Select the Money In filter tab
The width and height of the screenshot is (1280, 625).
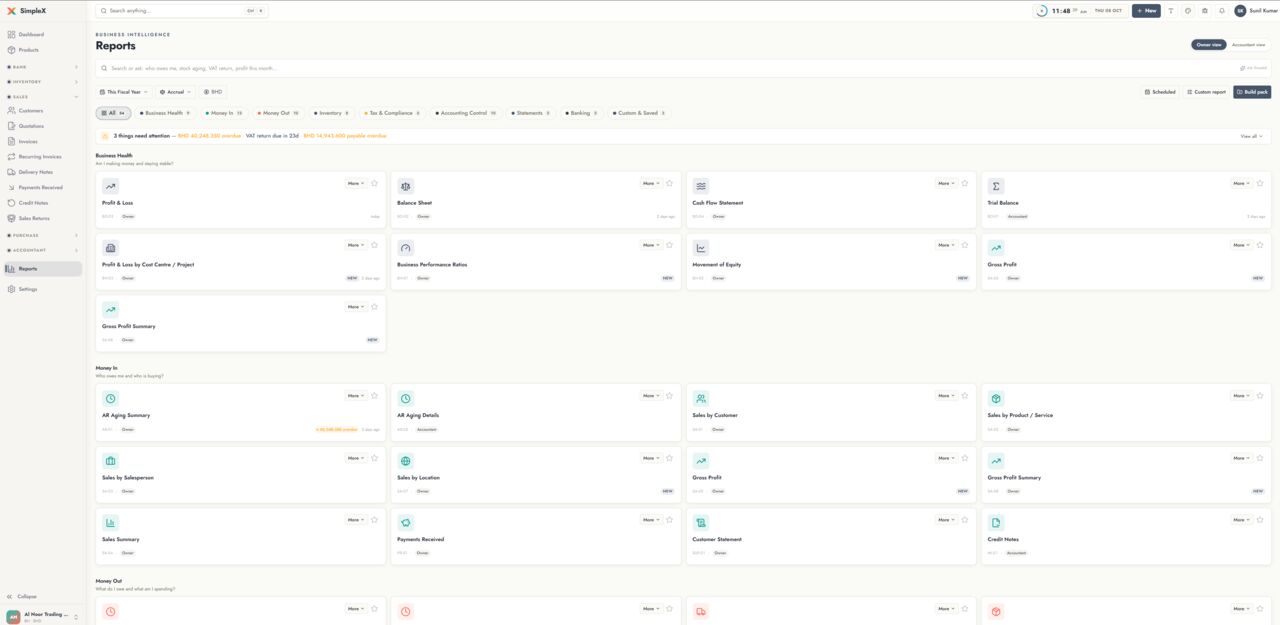click(224, 113)
